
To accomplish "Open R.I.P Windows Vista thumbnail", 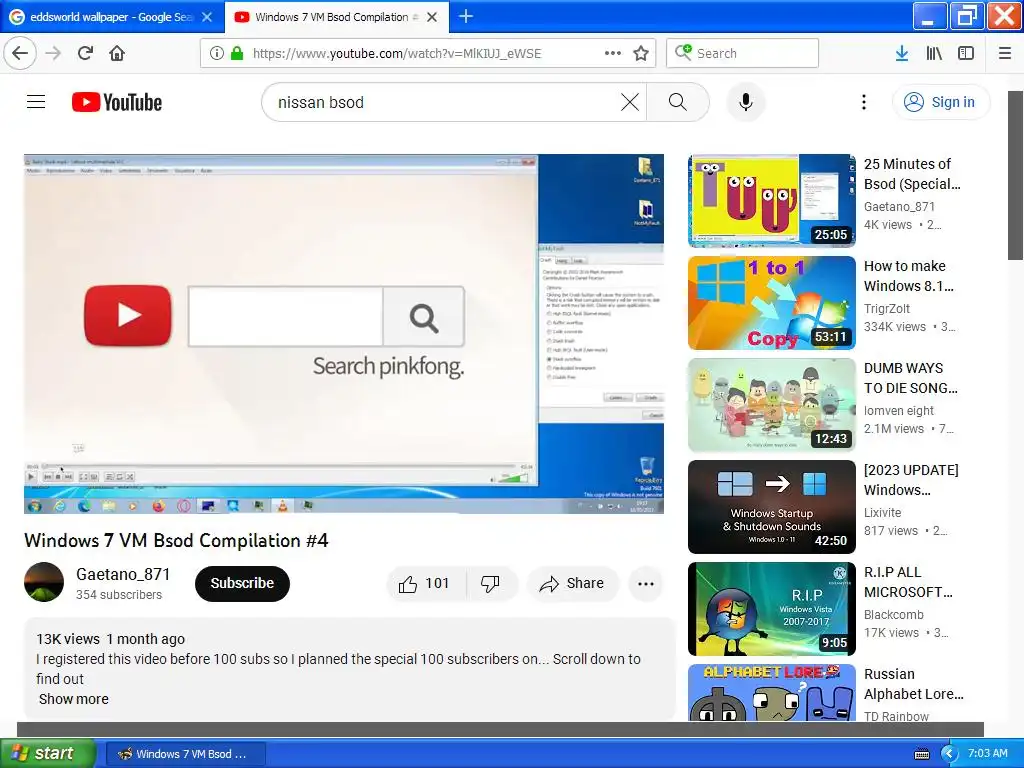I will 771,609.
